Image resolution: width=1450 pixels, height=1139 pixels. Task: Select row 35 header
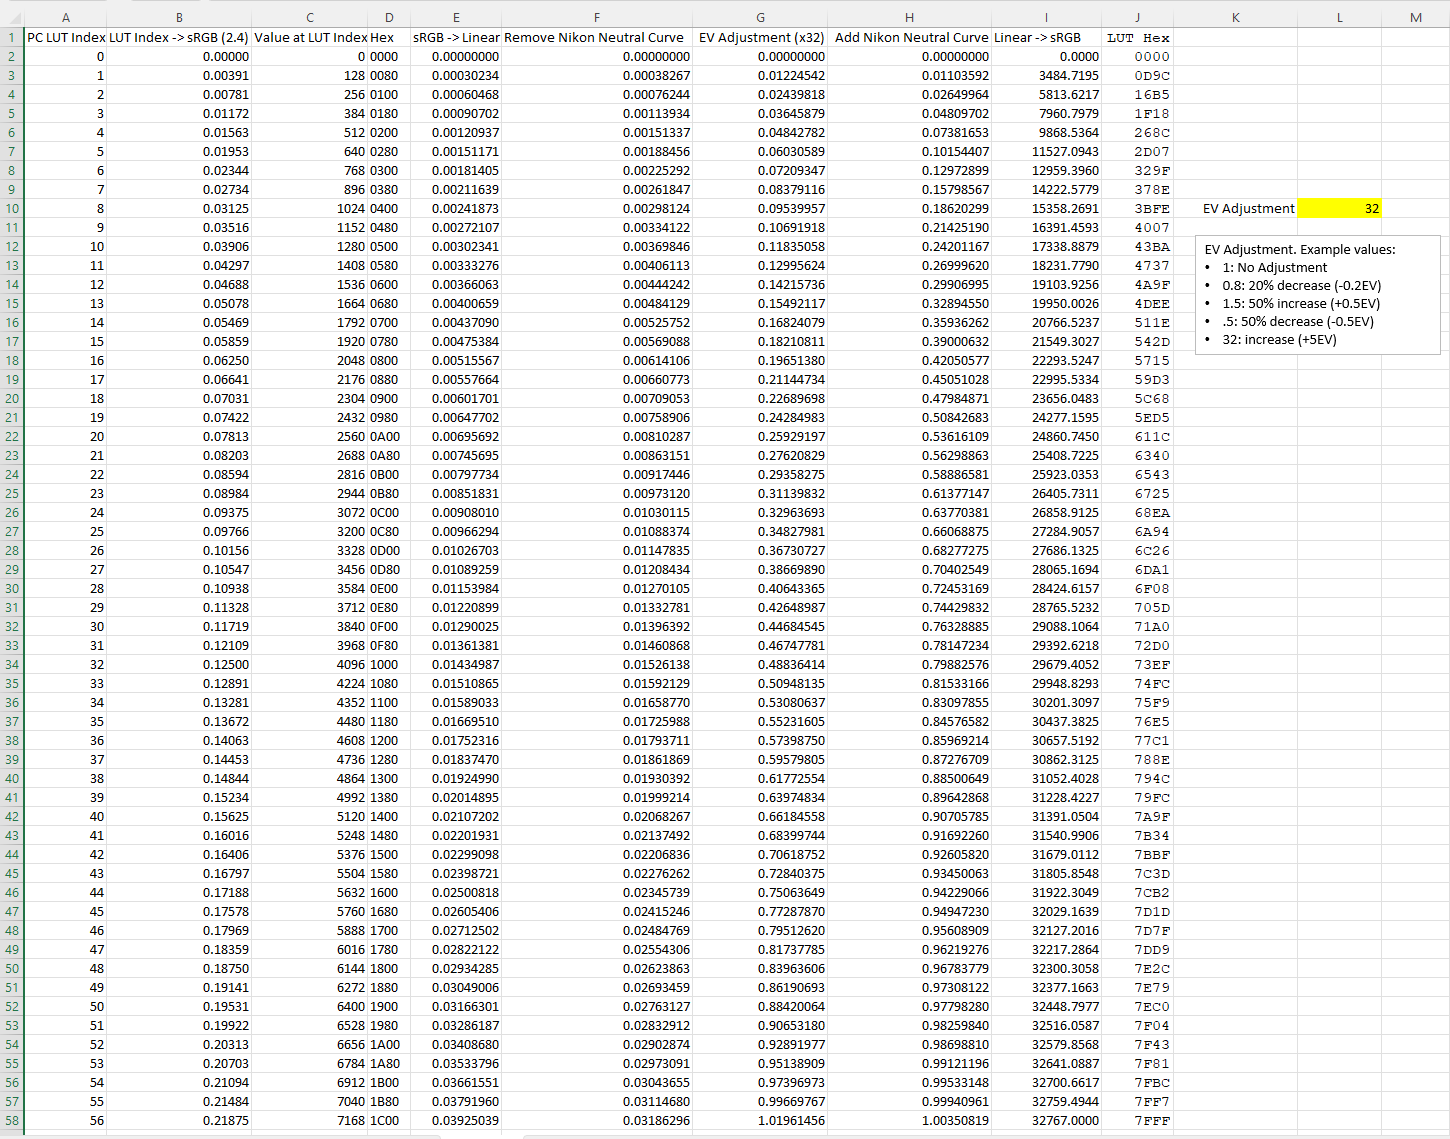12,683
